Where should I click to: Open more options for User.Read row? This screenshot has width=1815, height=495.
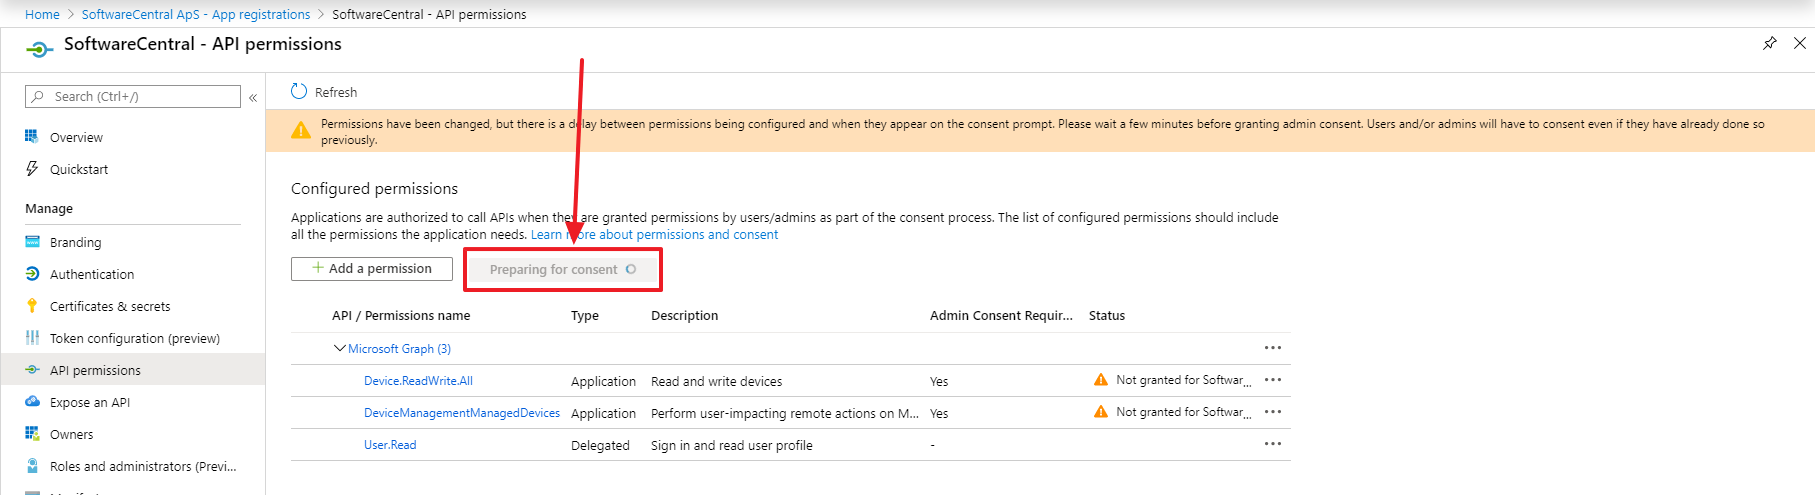[1272, 444]
